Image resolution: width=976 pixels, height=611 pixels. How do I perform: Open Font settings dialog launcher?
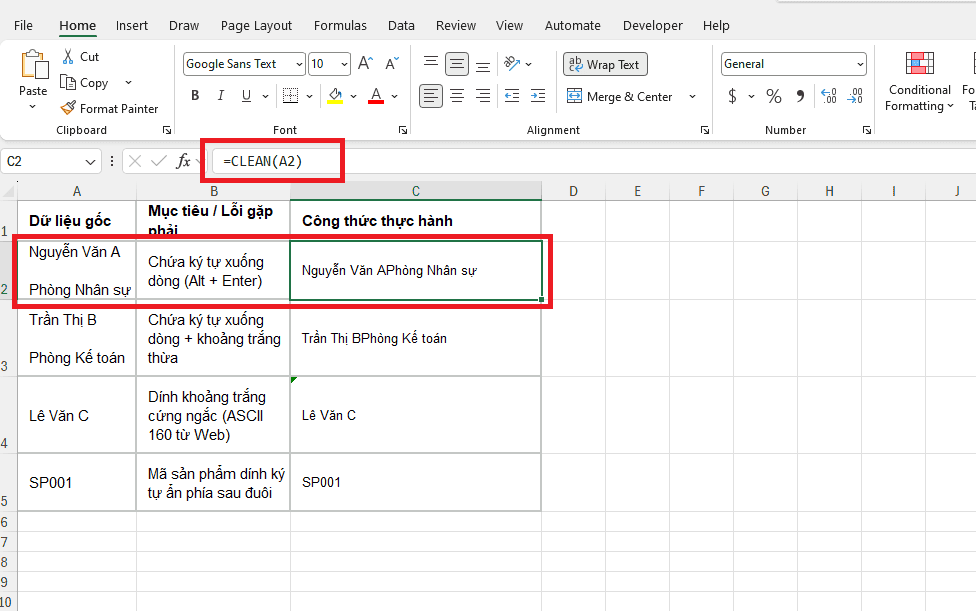click(x=403, y=130)
